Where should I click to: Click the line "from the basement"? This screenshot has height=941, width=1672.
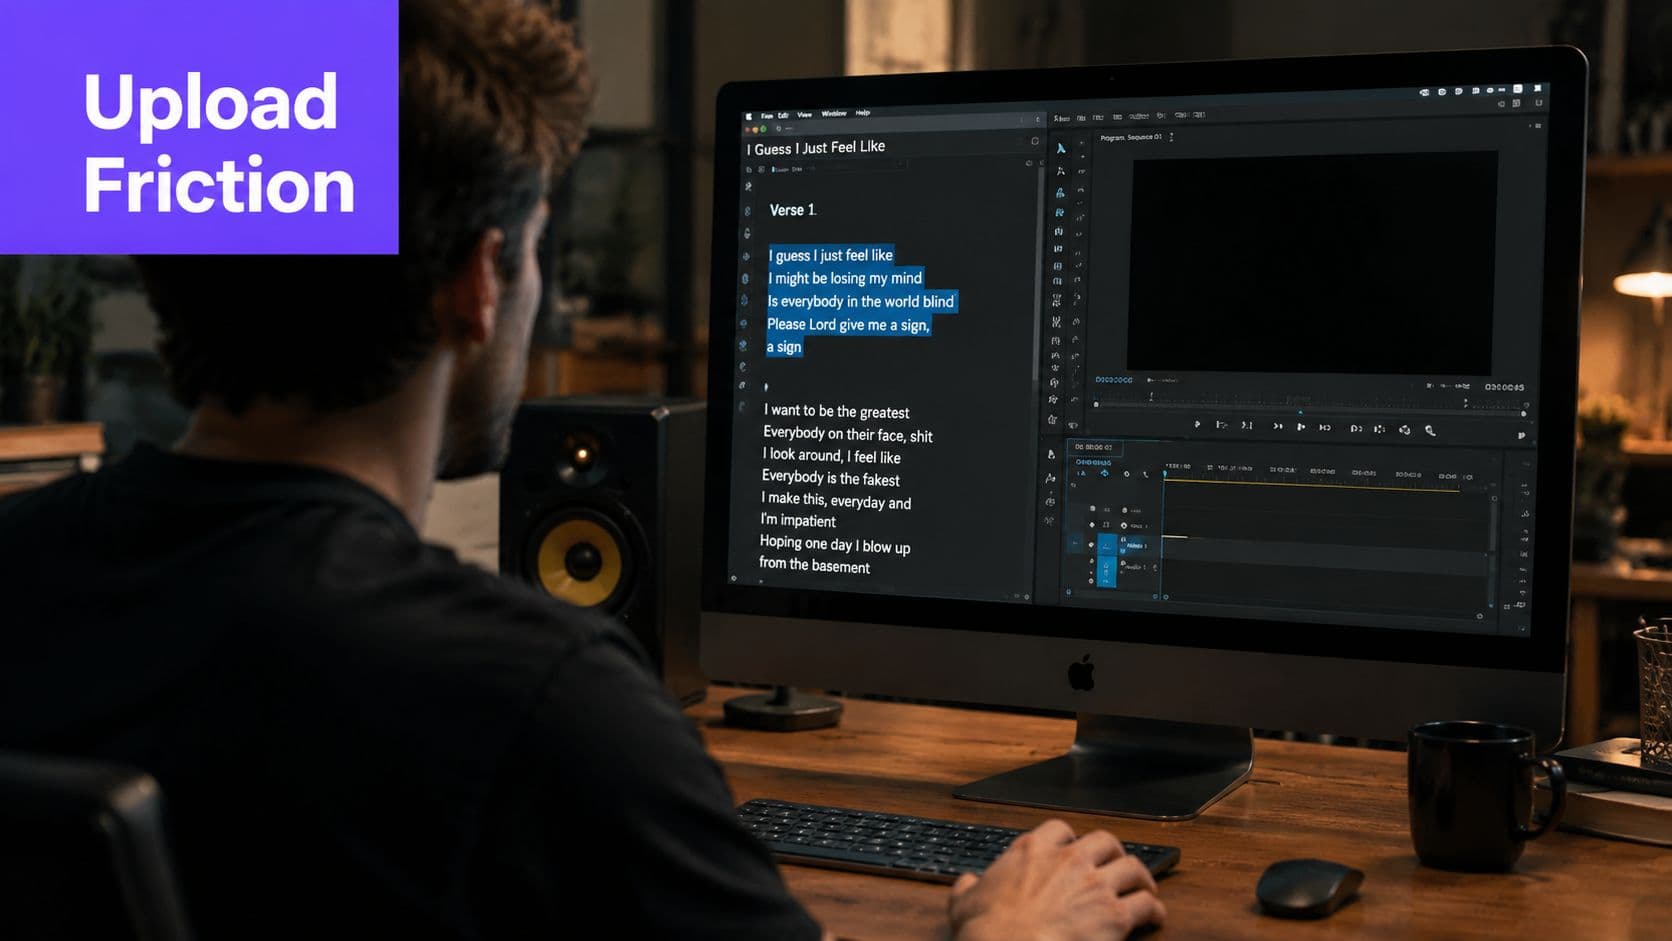click(814, 565)
